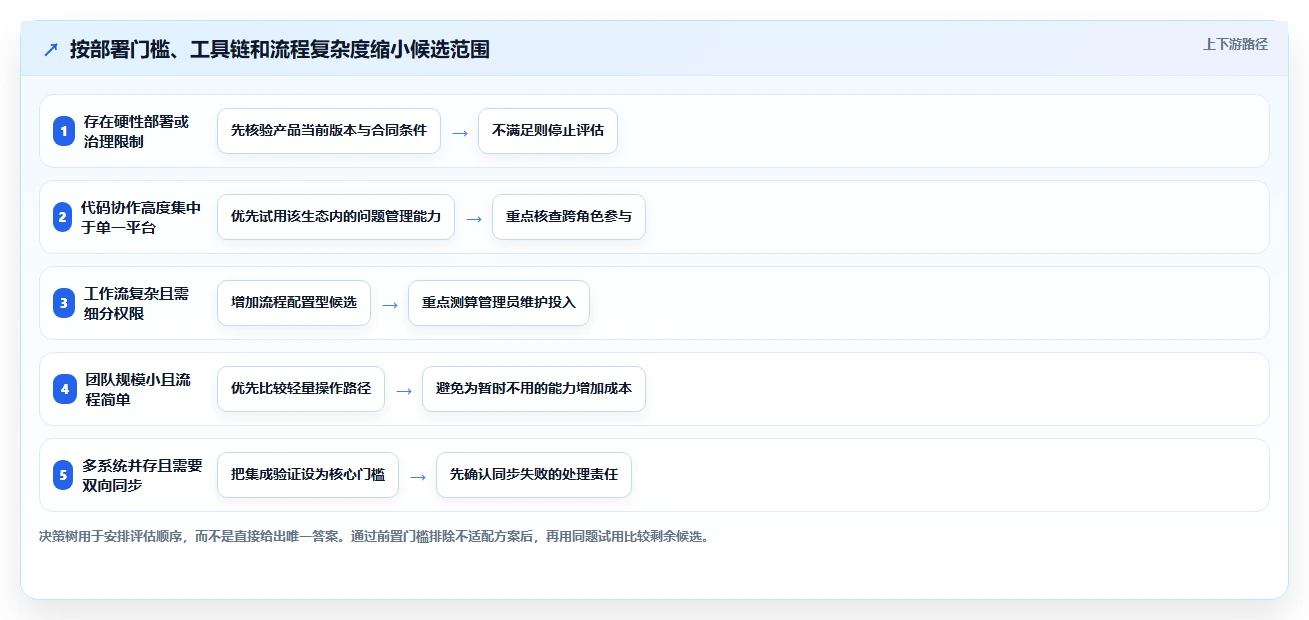This screenshot has height=620, width=1309.
Task: Click the 重点测算管理员维护投入 box
Action: 499,303
